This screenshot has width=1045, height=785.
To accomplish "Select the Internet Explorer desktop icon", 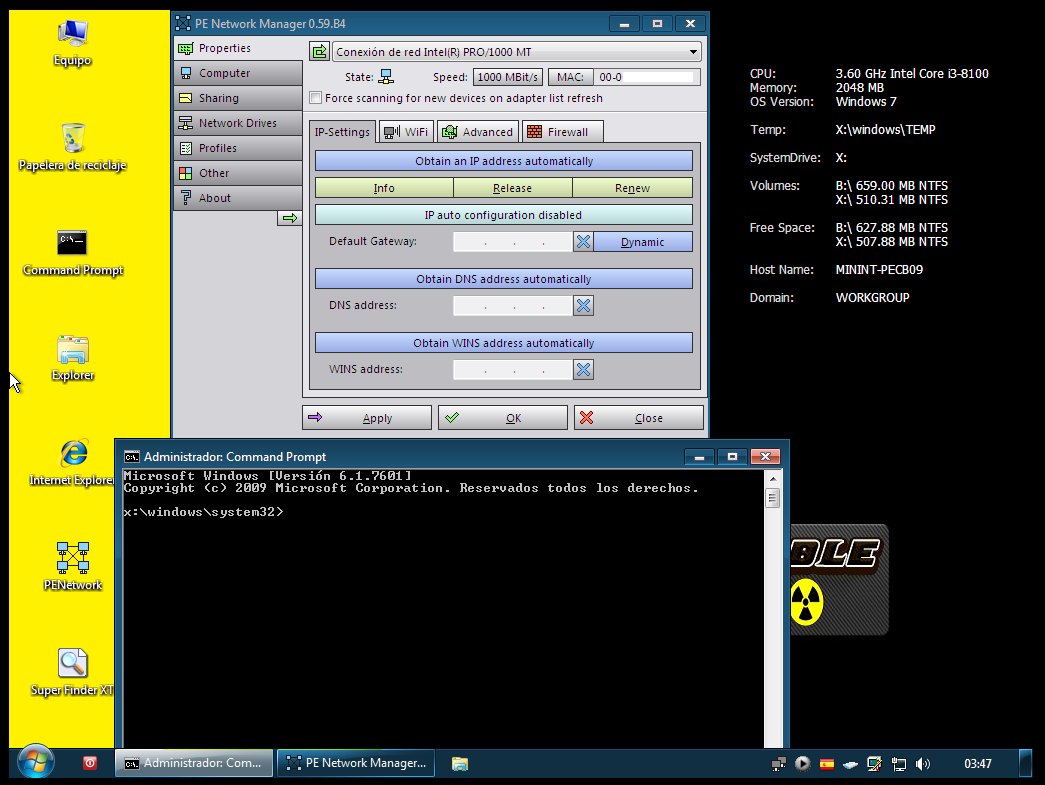I will coord(73,462).
